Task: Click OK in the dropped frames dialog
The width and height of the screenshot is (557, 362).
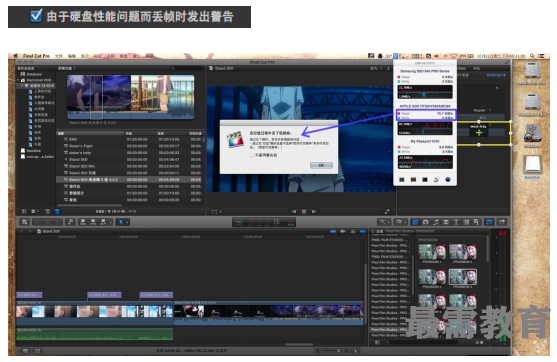Action: point(321,166)
